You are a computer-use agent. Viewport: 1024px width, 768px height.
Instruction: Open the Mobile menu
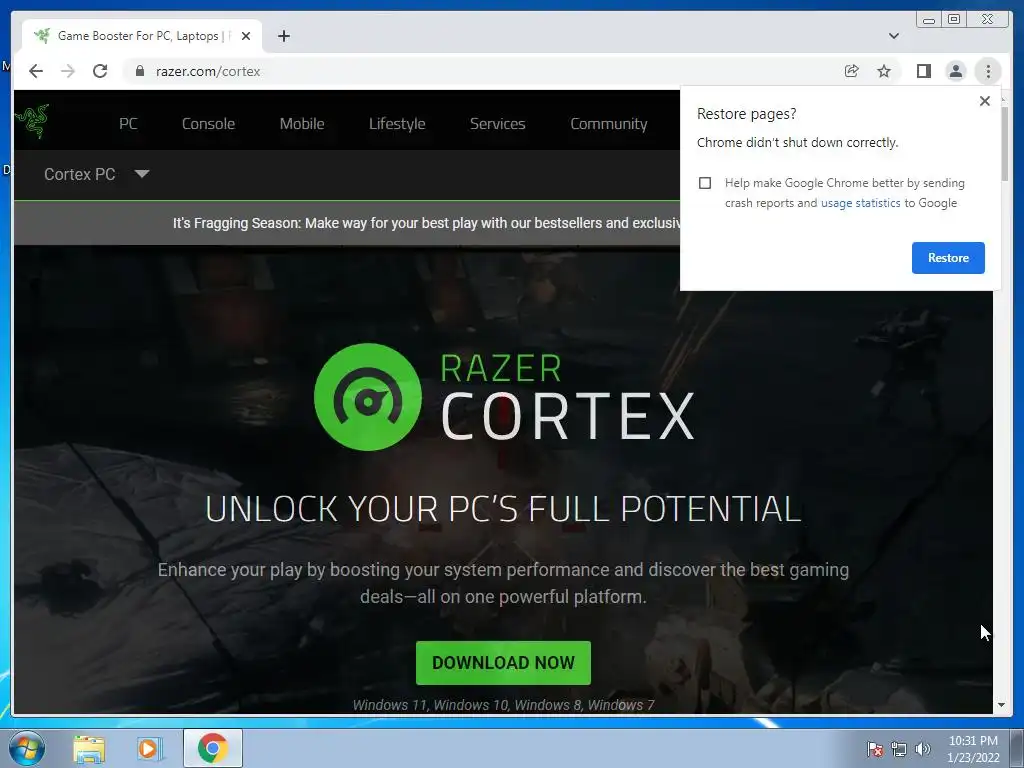click(x=302, y=123)
